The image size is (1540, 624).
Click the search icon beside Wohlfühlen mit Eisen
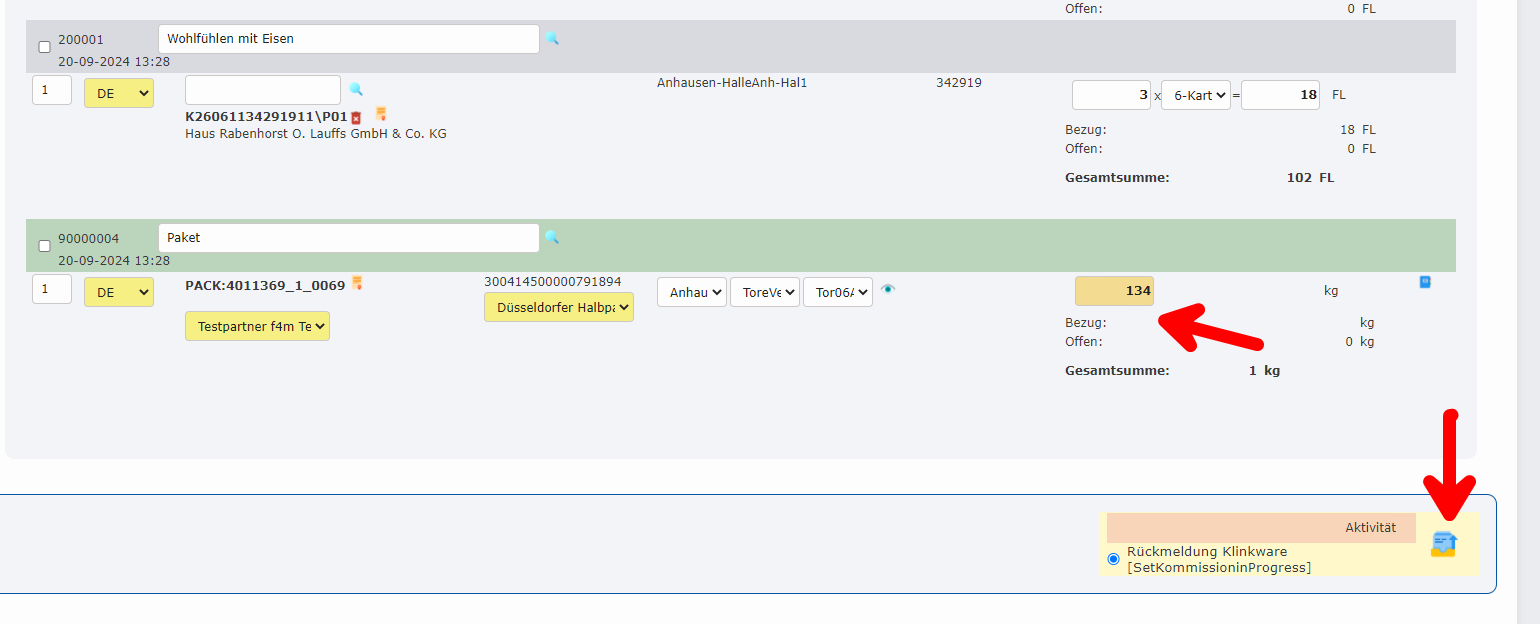pyautogui.click(x=552, y=39)
